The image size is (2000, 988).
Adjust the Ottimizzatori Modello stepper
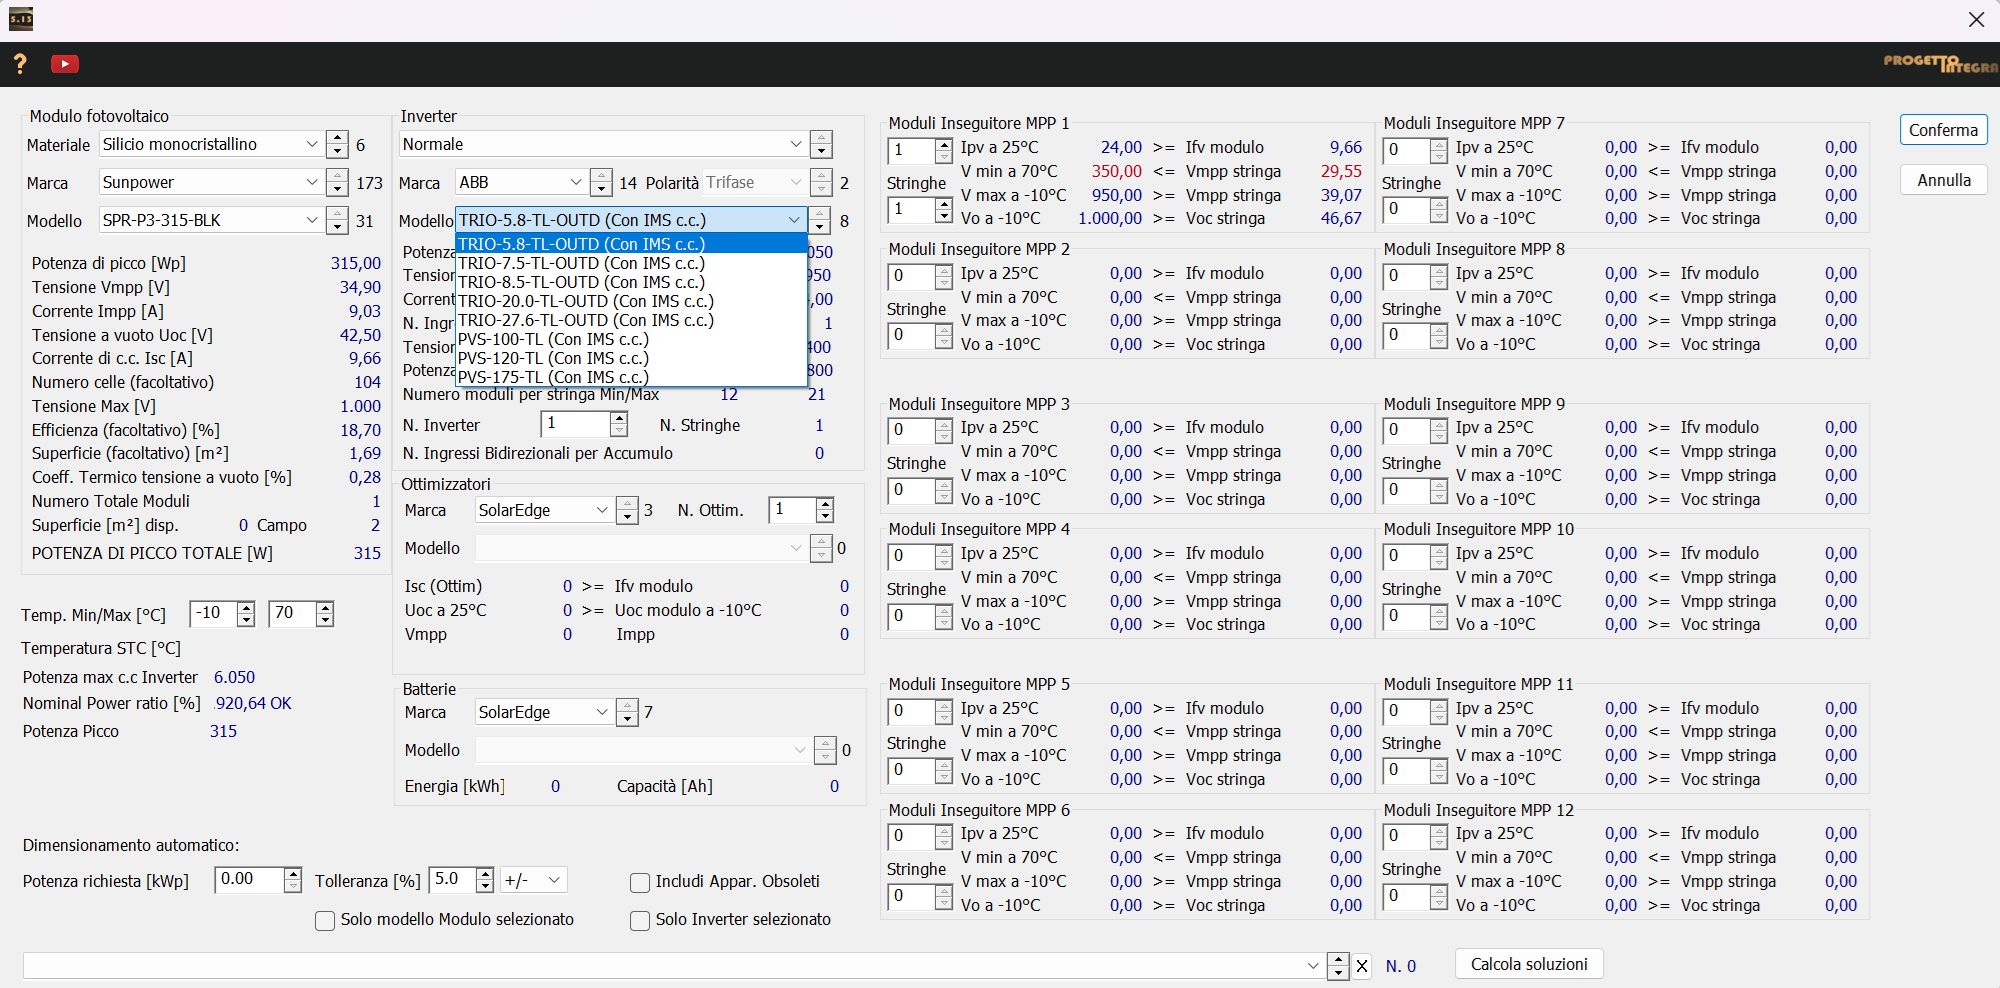821,548
